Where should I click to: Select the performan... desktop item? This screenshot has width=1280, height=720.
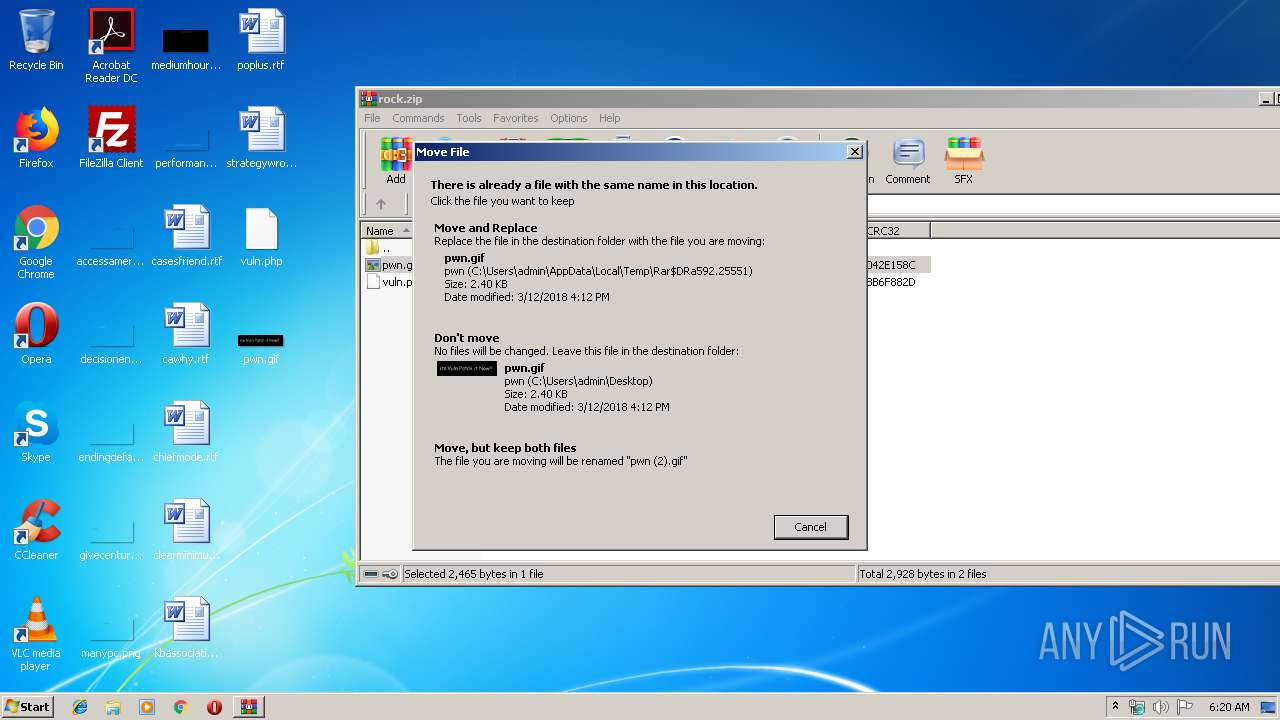(x=186, y=146)
